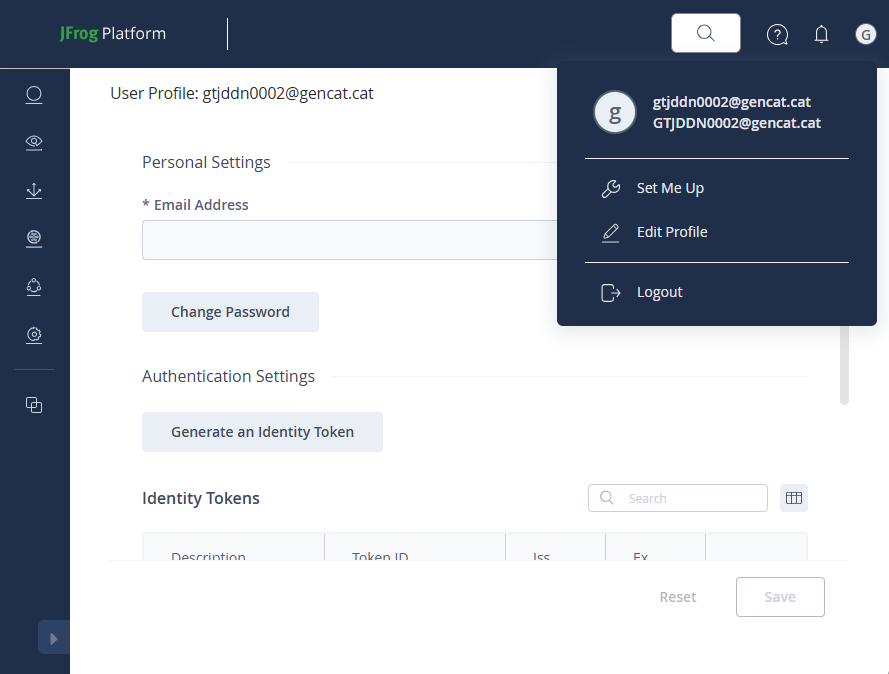Open the globe icon in left sidebar
Viewport: 889px width, 674px height.
(x=34, y=238)
